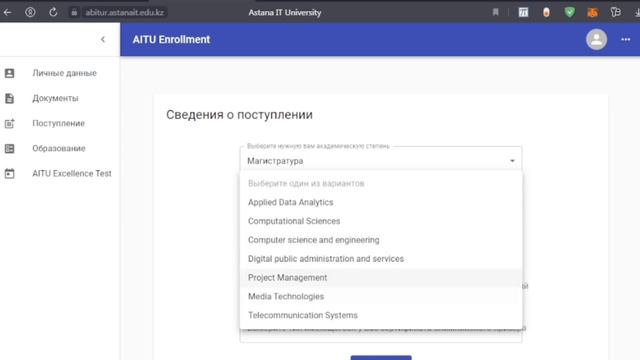The image size is (640, 360).
Task: Open the three-dots menu in header
Action: click(626, 40)
